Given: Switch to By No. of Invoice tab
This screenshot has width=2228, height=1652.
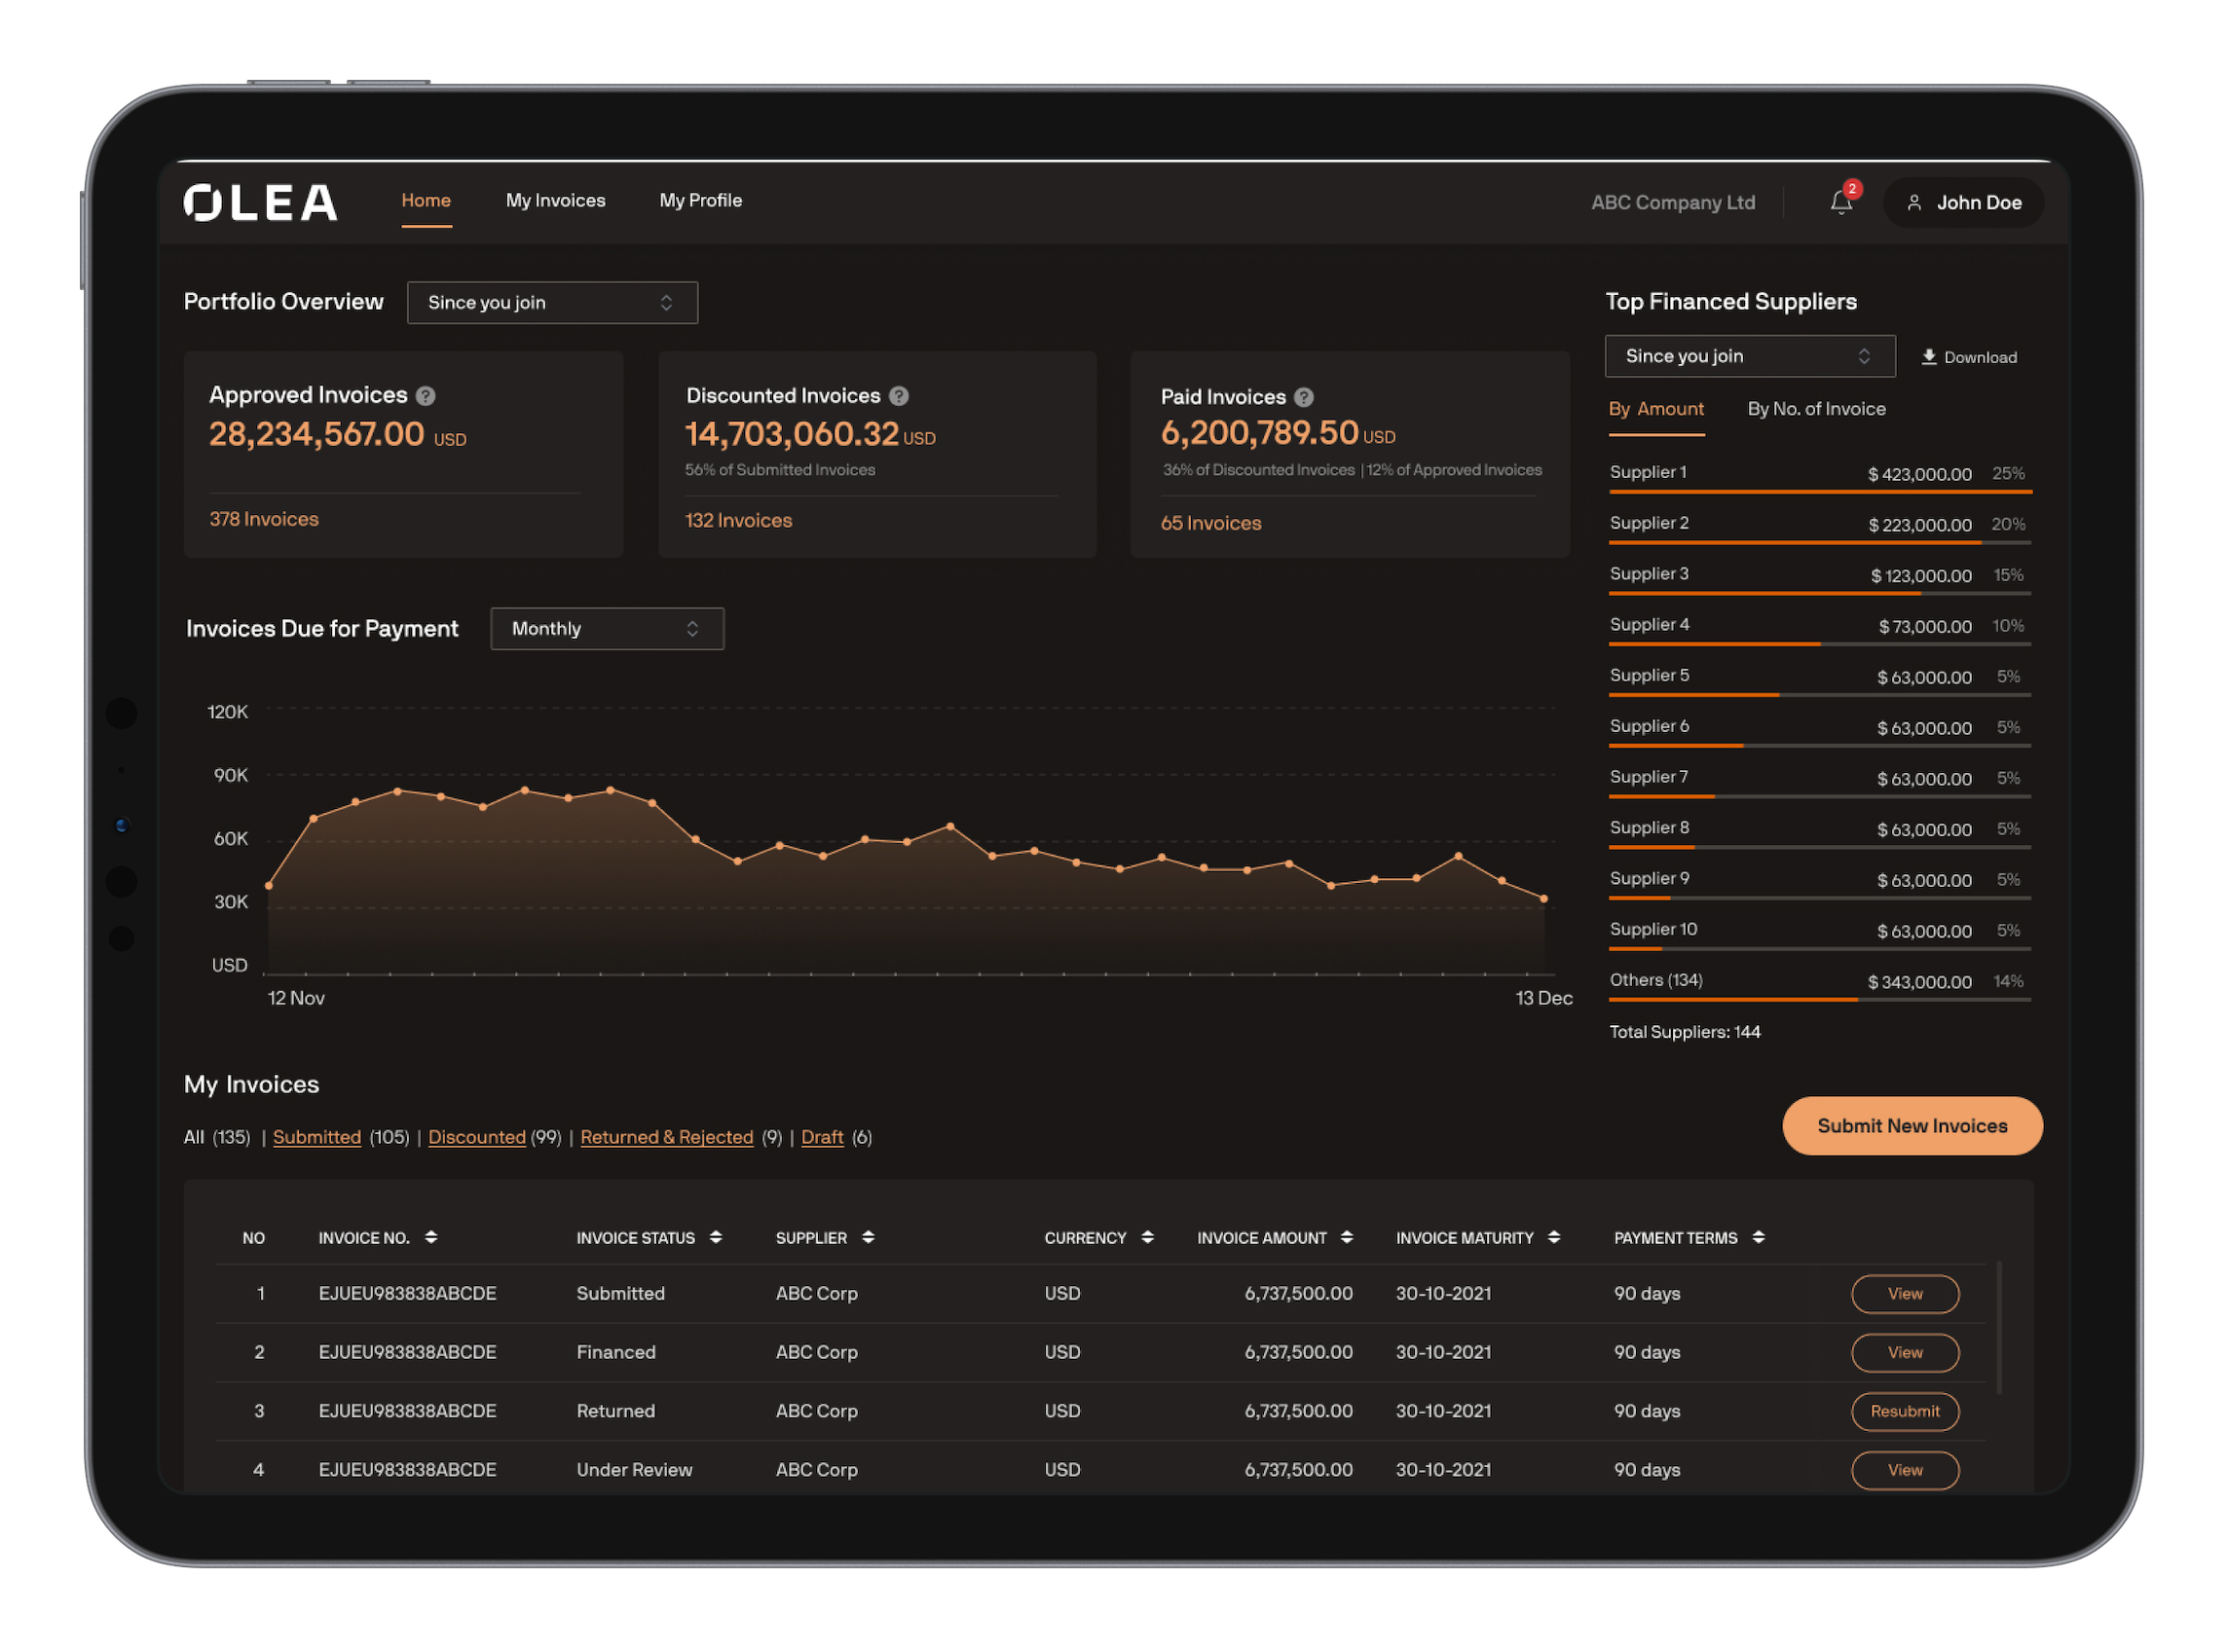Looking at the screenshot, I should [x=1816, y=409].
